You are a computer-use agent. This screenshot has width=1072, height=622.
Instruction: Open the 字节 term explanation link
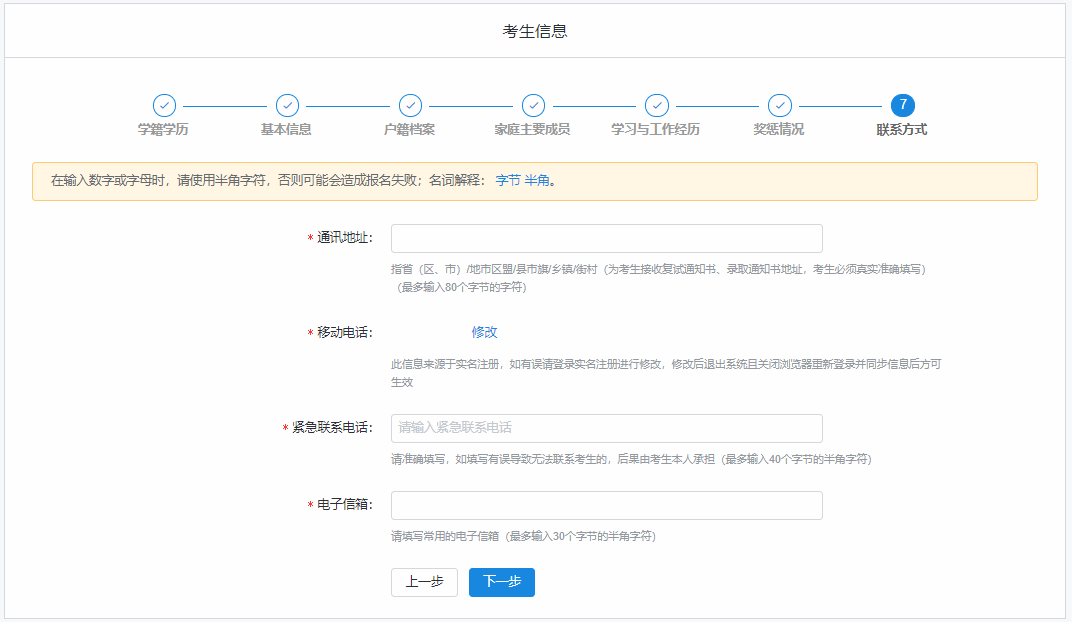click(x=508, y=181)
